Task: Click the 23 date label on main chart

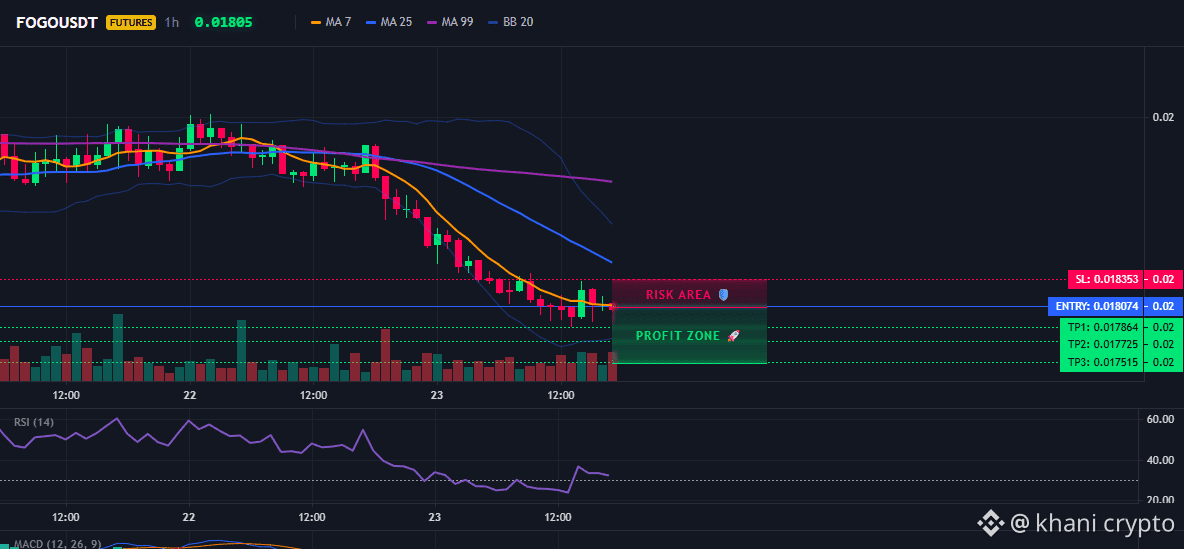Action: pos(436,395)
